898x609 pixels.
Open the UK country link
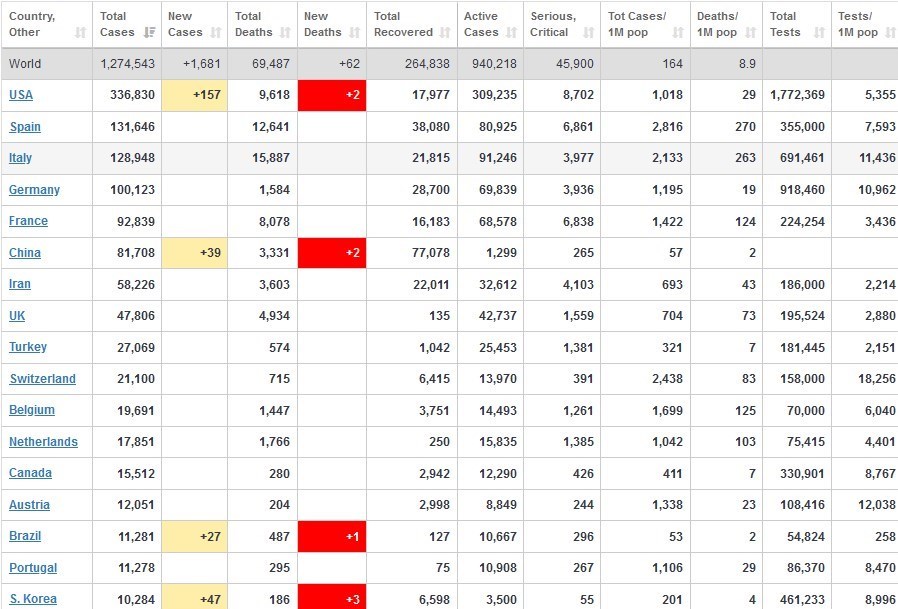(17, 316)
